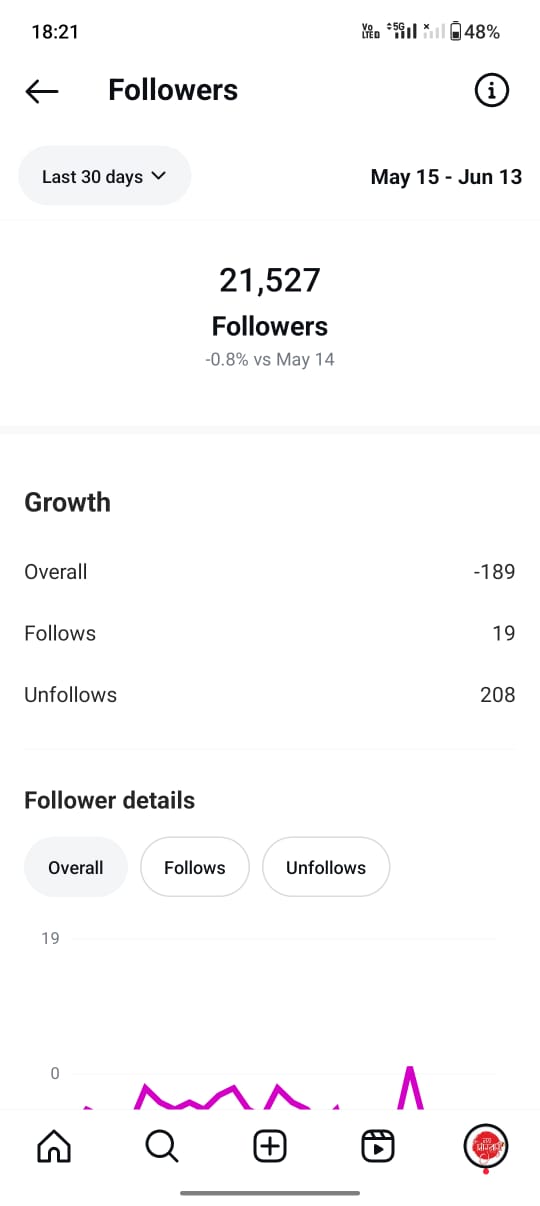Select the Overall filter chip
Viewport: 540px width, 1206px height.
coord(76,868)
